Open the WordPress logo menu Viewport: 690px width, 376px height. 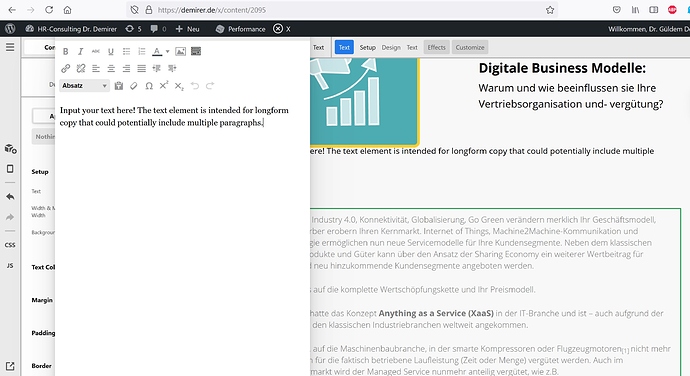coord(10,29)
